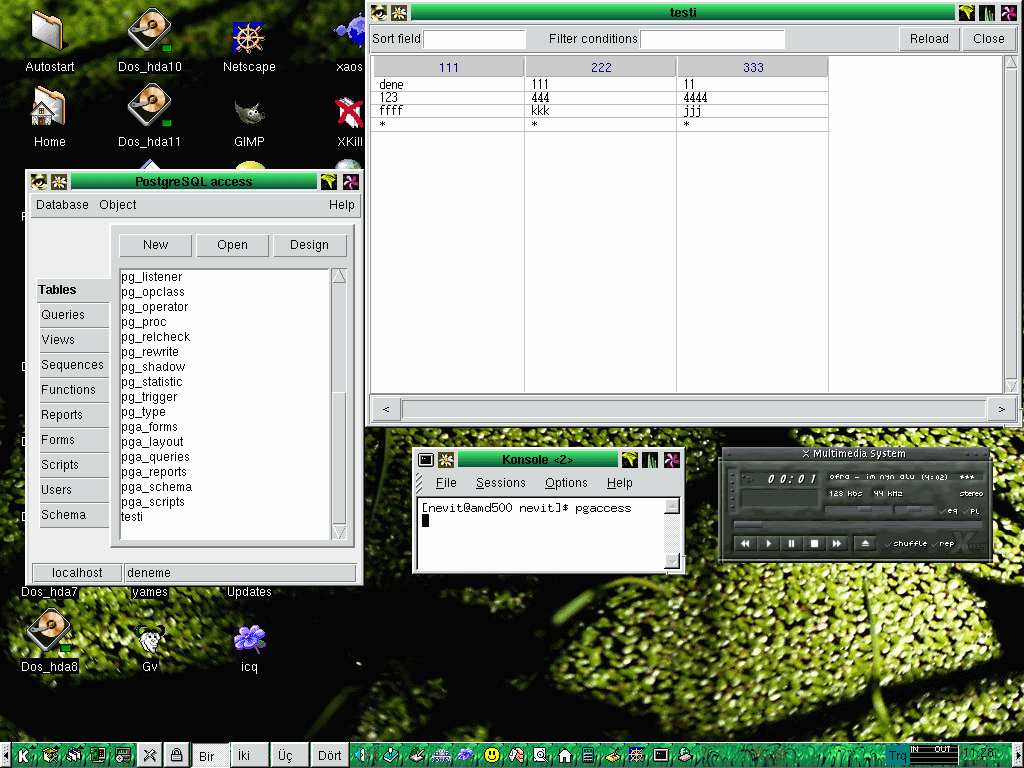The width and height of the screenshot is (1024, 768).
Task: Click the smiley face icon on the panel
Action: tap(492, 756)
